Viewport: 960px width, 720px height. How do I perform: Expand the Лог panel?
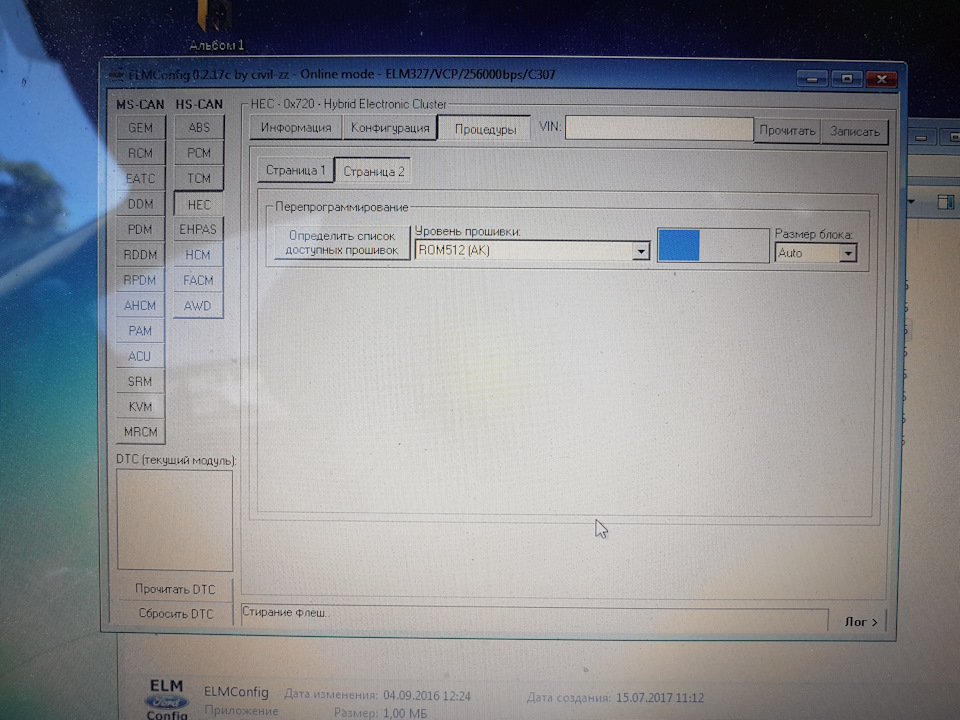point(861,621)
